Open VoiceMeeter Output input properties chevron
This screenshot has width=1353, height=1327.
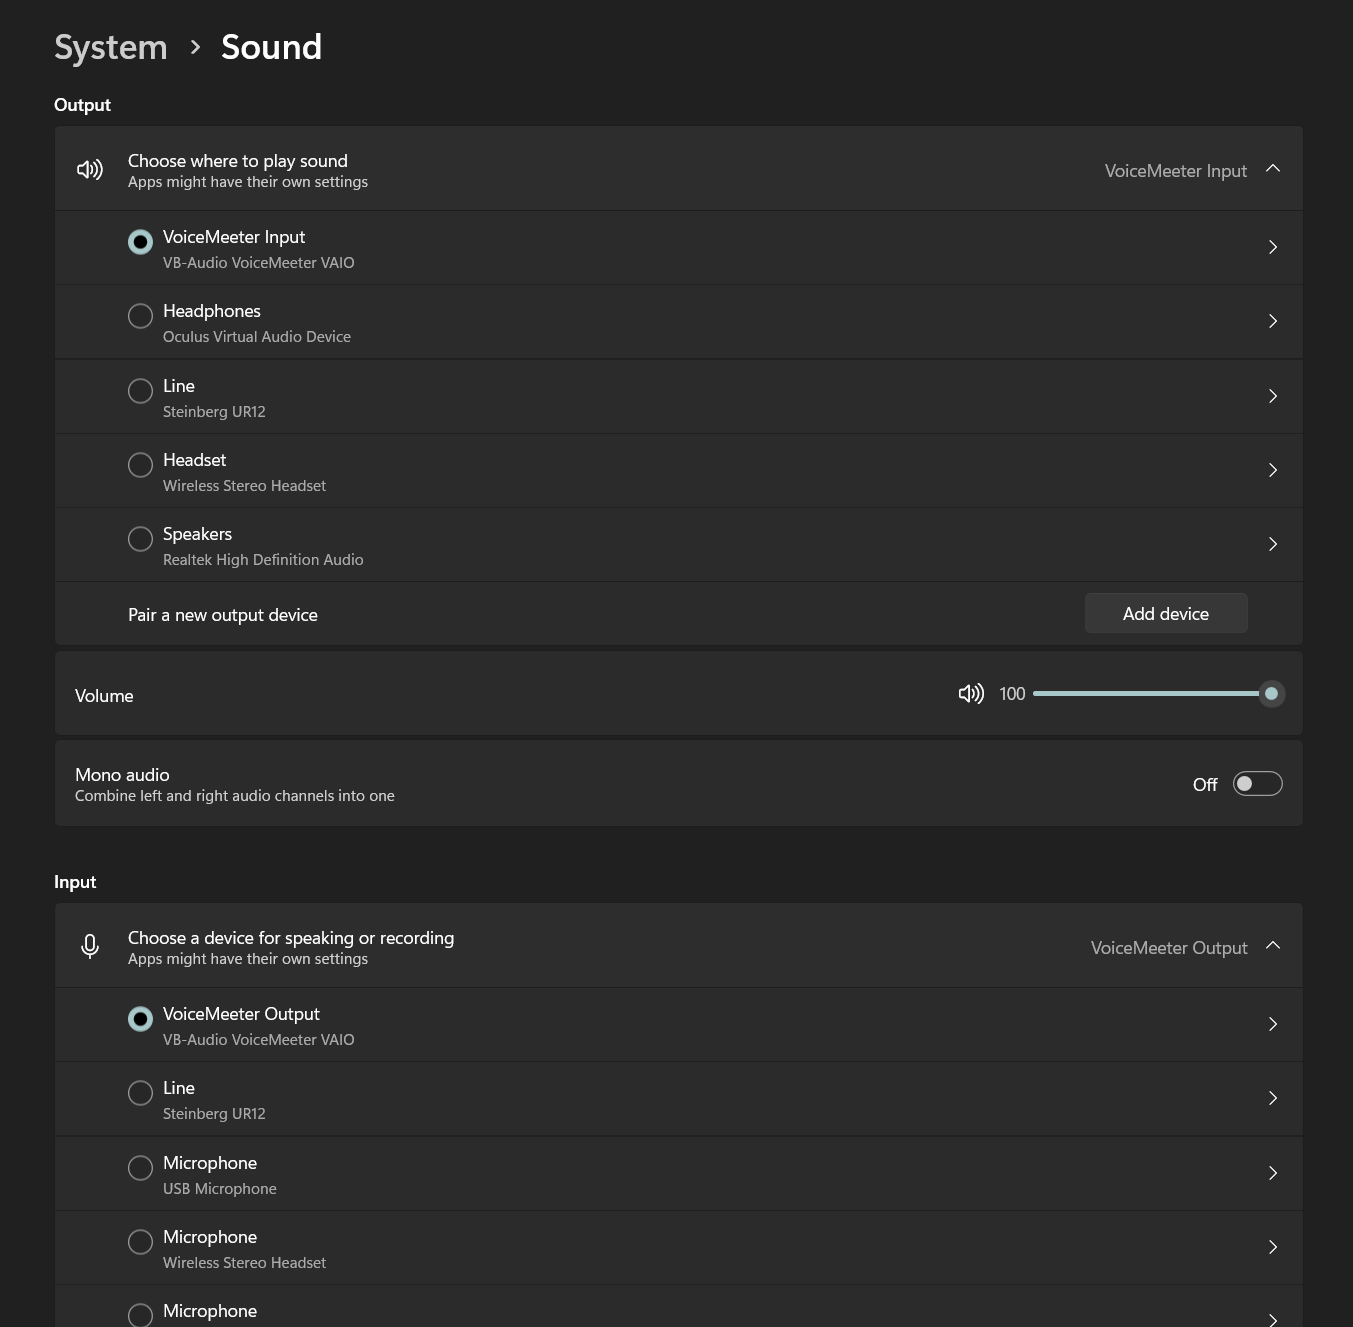click(1273, 1024)
